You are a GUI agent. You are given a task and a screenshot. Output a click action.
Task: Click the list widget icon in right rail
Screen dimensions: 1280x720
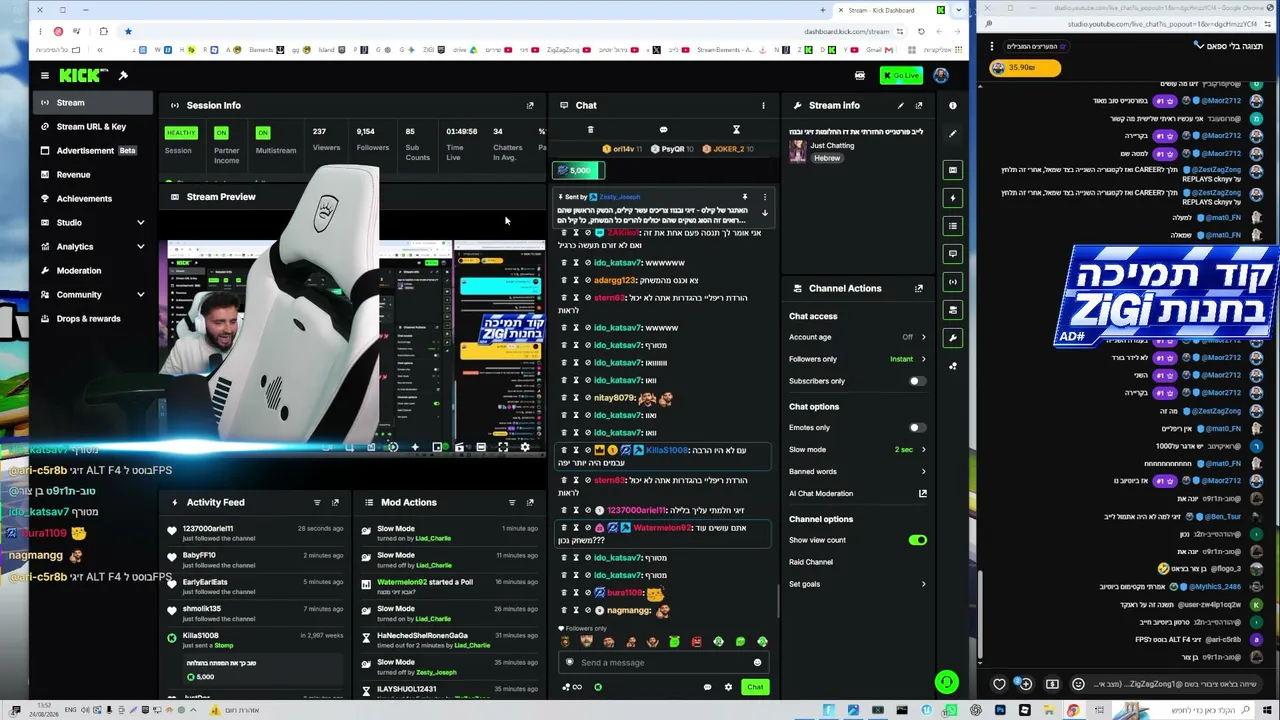[x=953, y=226]
